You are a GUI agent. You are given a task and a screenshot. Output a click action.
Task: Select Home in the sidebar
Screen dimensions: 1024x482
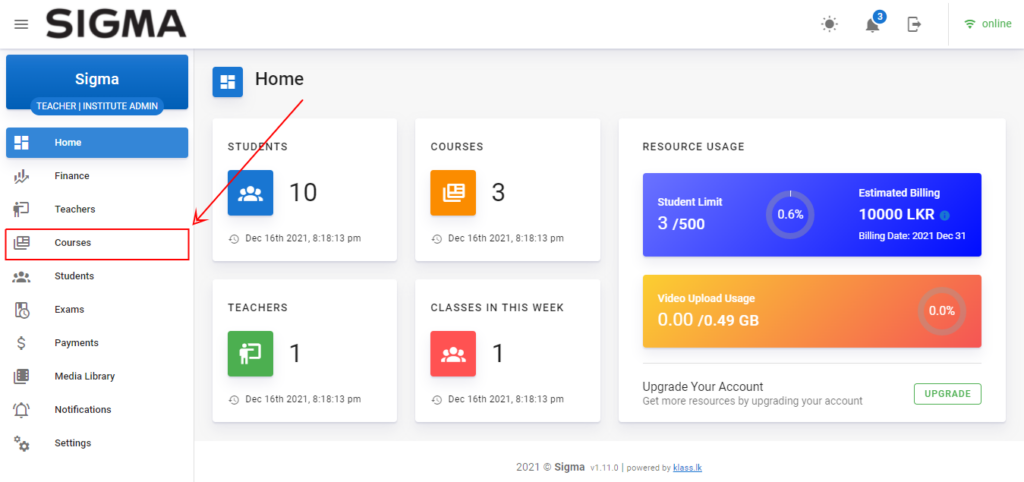pos(97,142)
